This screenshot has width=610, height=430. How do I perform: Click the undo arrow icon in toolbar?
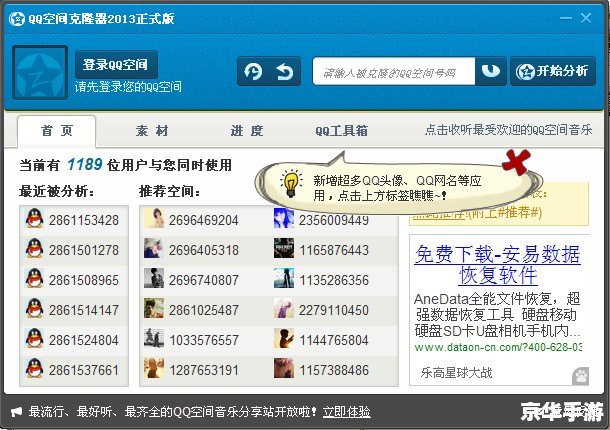[284, 71]
